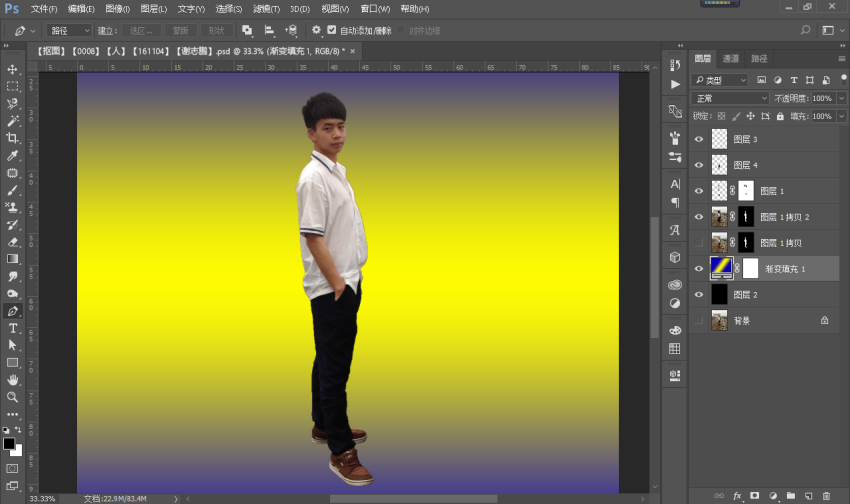Activate the Zoom tool
Image resolution: width=850 pixels, height=504 pixels.
13,397
